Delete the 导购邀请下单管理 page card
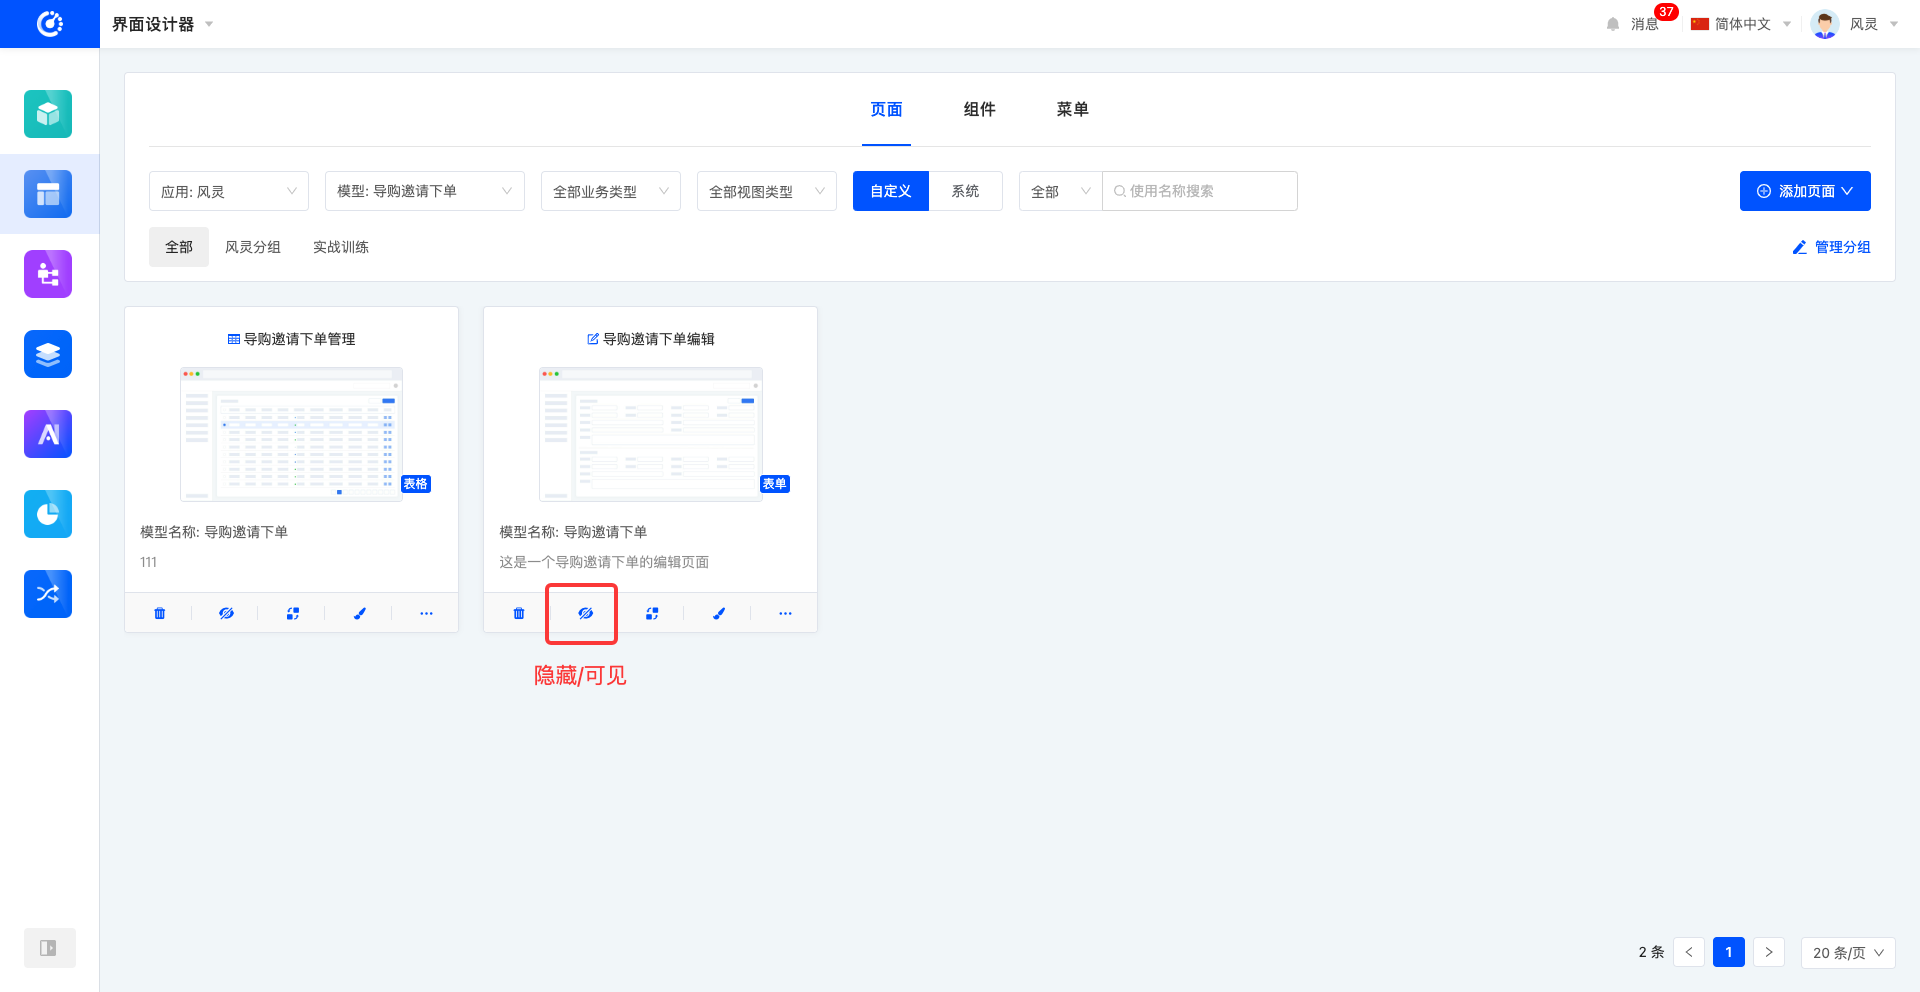The width and height of the screenshot is (1920, 992). tap(160, 613)
